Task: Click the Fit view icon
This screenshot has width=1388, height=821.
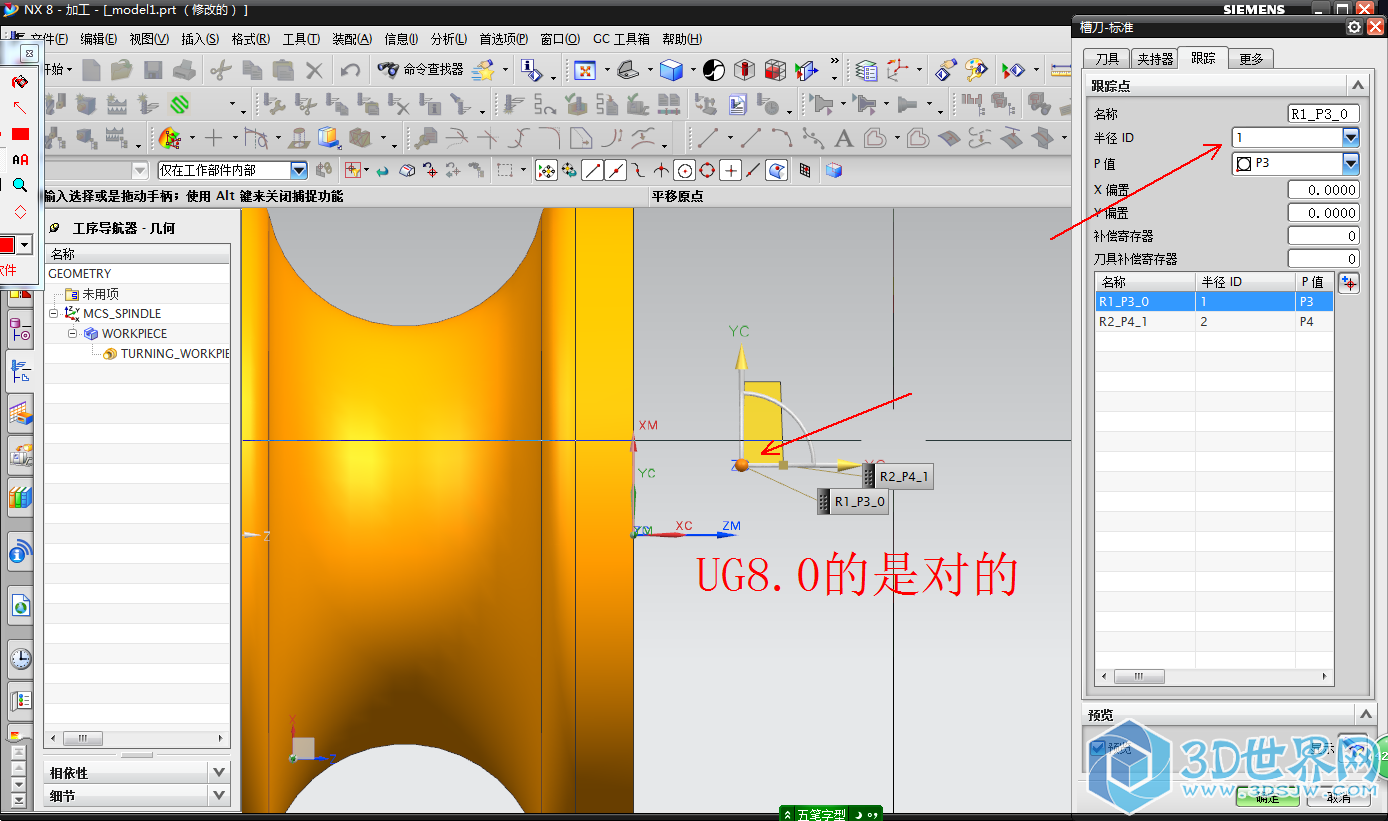Action: pos(584,70)
